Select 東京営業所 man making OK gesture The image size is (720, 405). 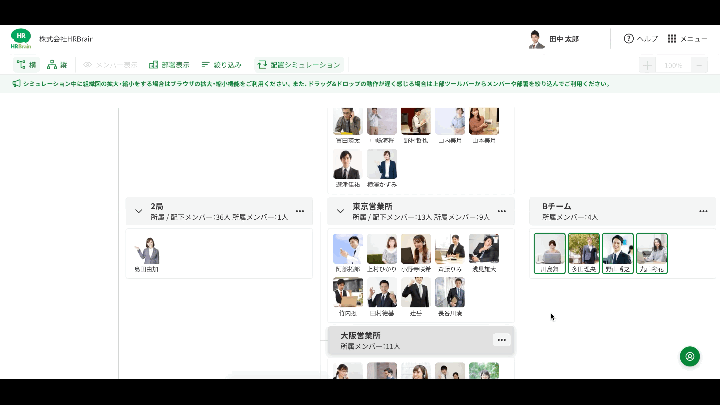click(382, 292)
